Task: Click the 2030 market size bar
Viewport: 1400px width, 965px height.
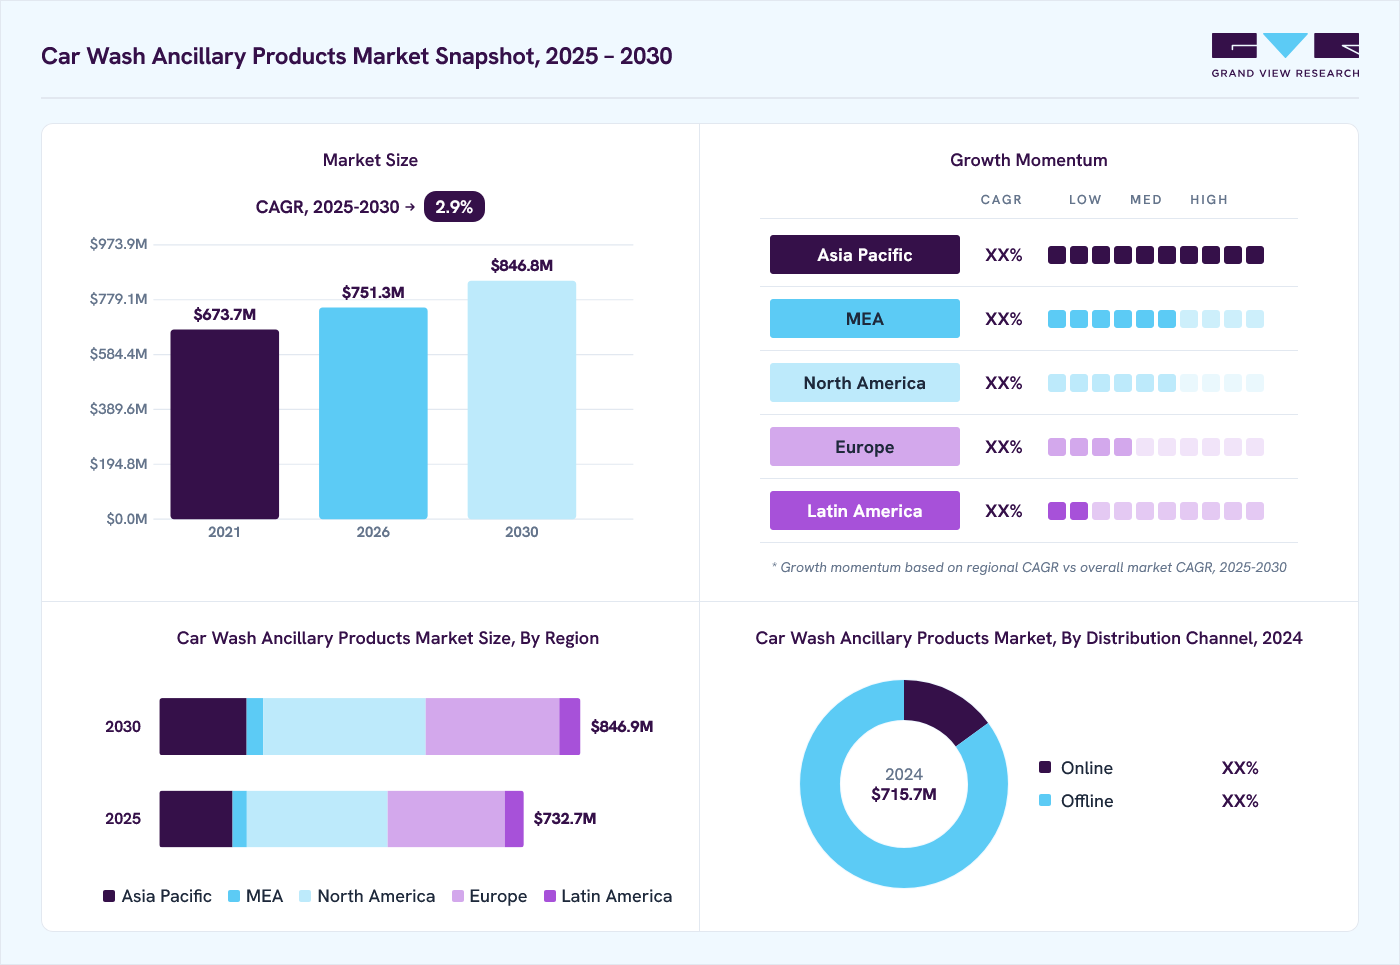Action: click(522, 400)
